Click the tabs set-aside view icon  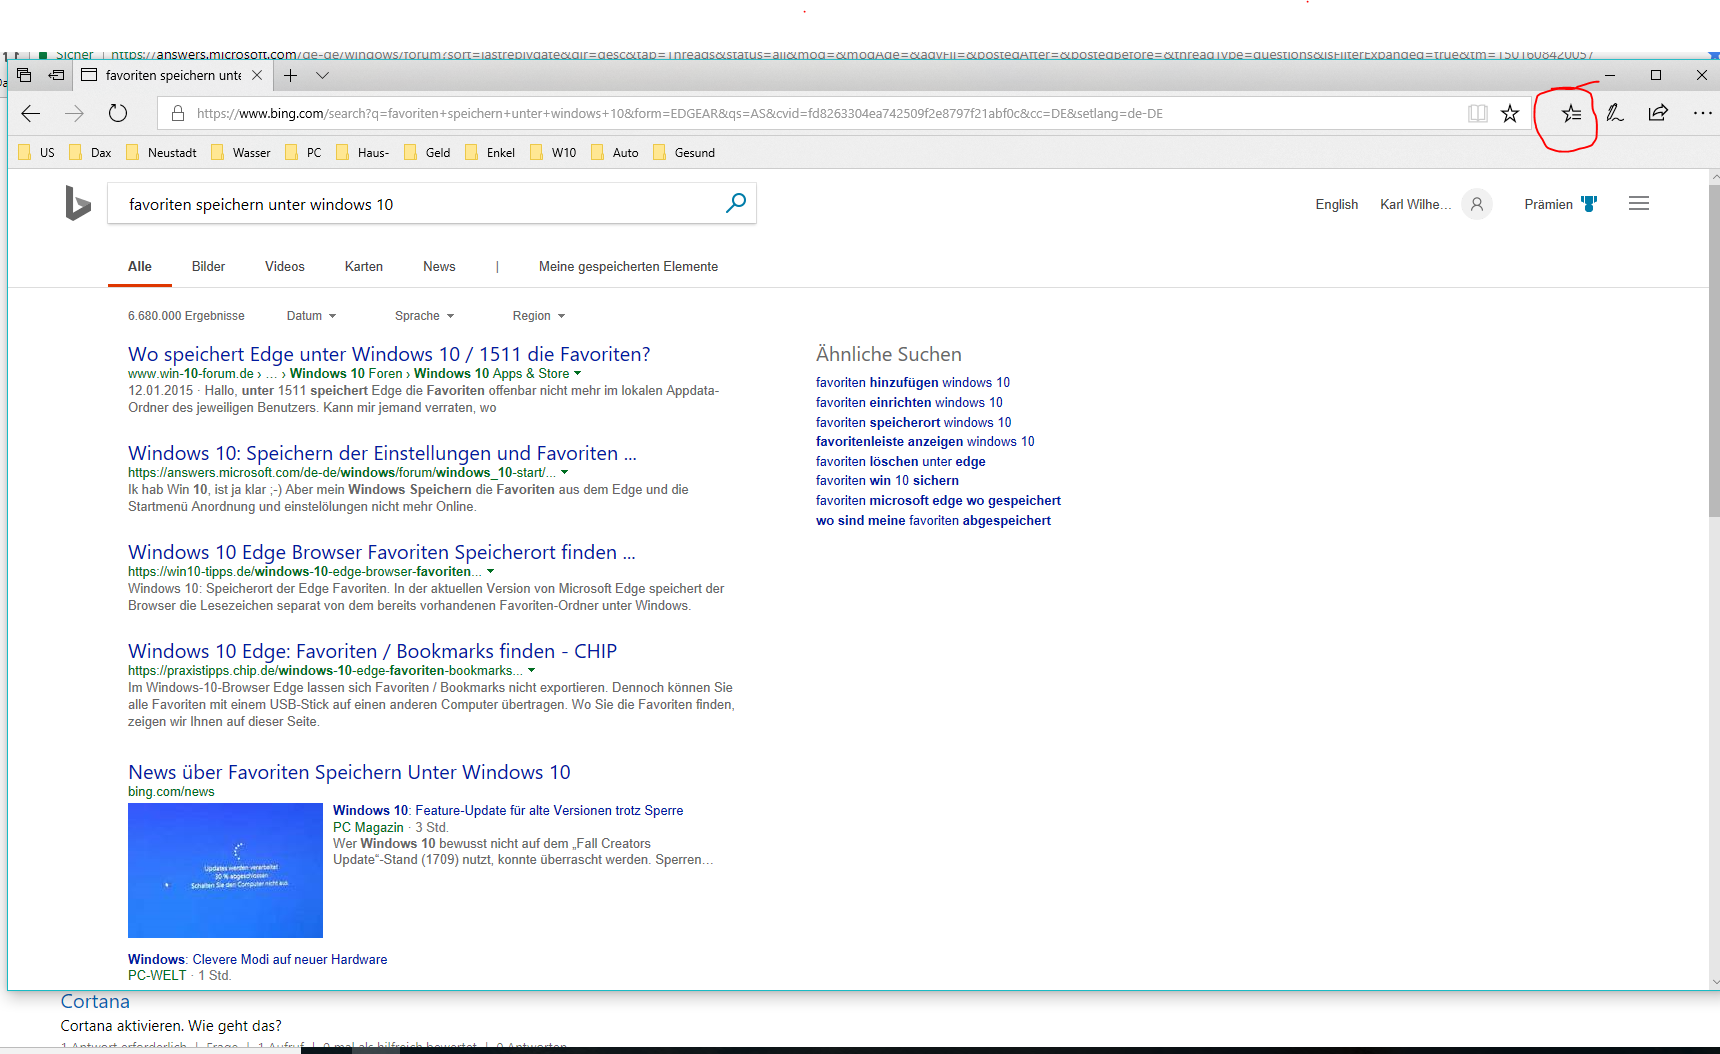(x=25, y=75)
